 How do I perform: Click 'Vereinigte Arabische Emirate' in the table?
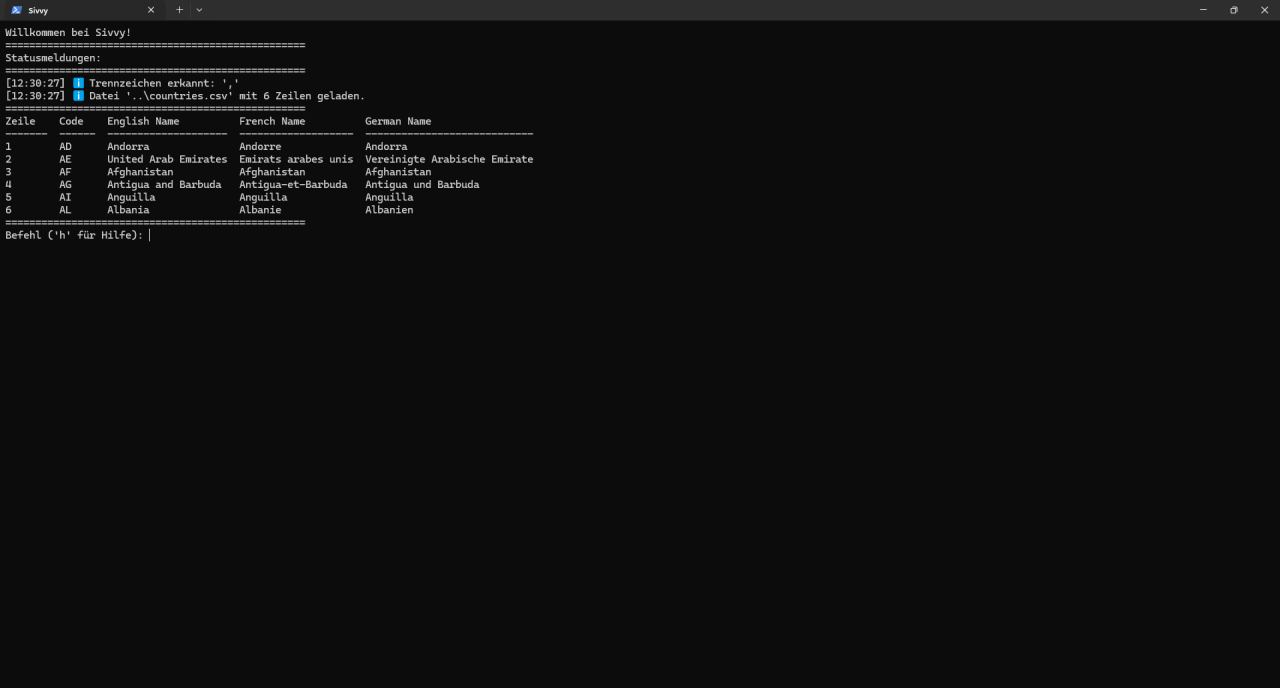click(449, 159)
